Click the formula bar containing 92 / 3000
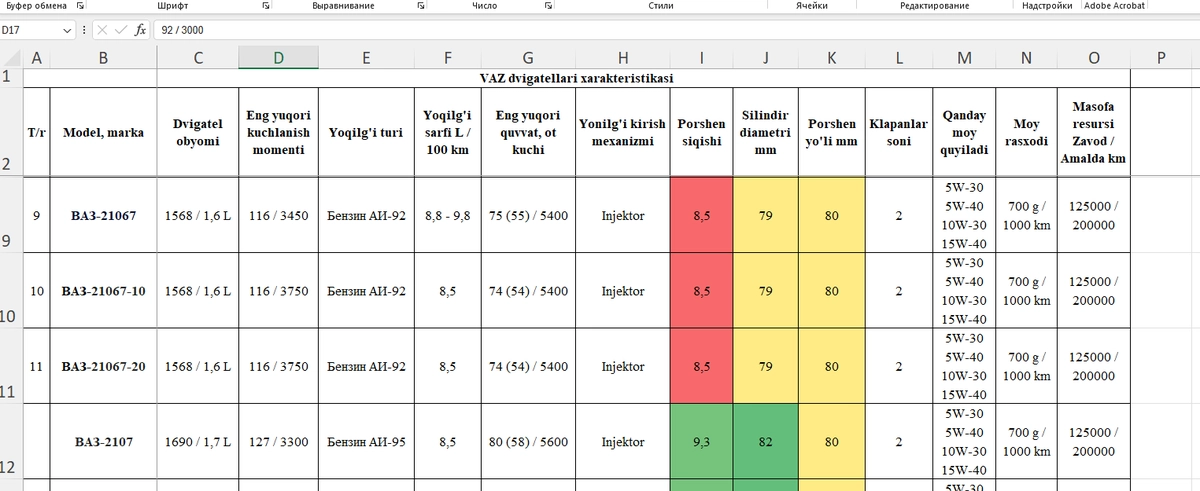The height and width of the screenshot is (491, 1200). (675, 31)
